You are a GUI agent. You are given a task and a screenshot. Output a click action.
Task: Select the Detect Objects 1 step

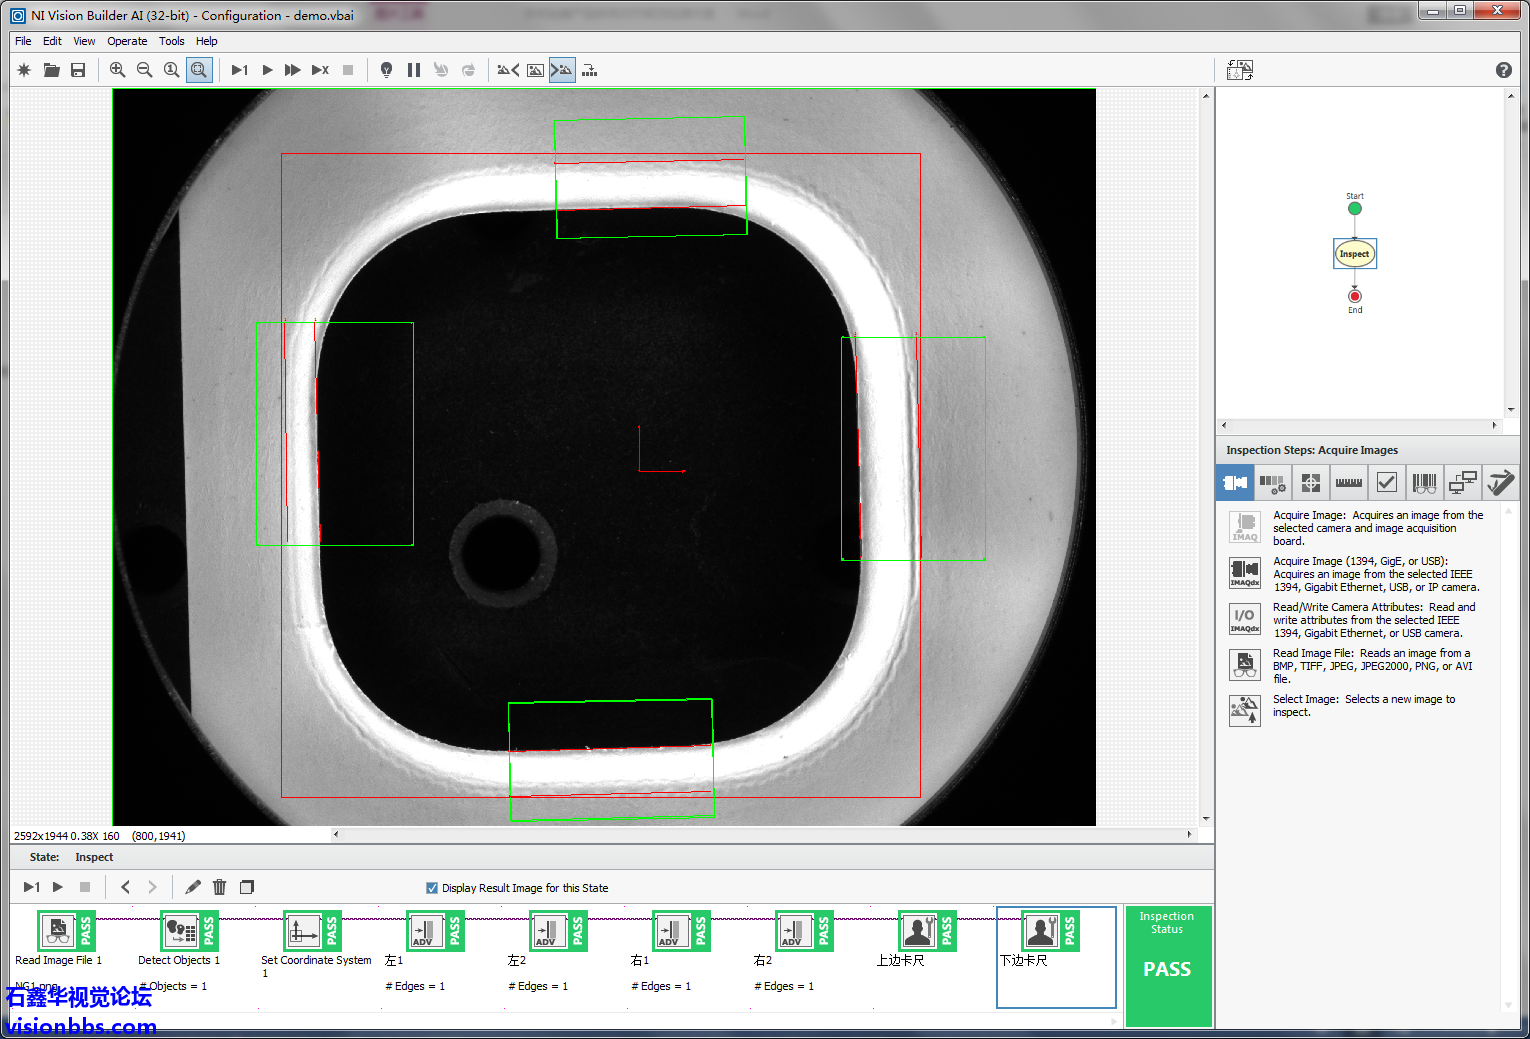point(181,932)
